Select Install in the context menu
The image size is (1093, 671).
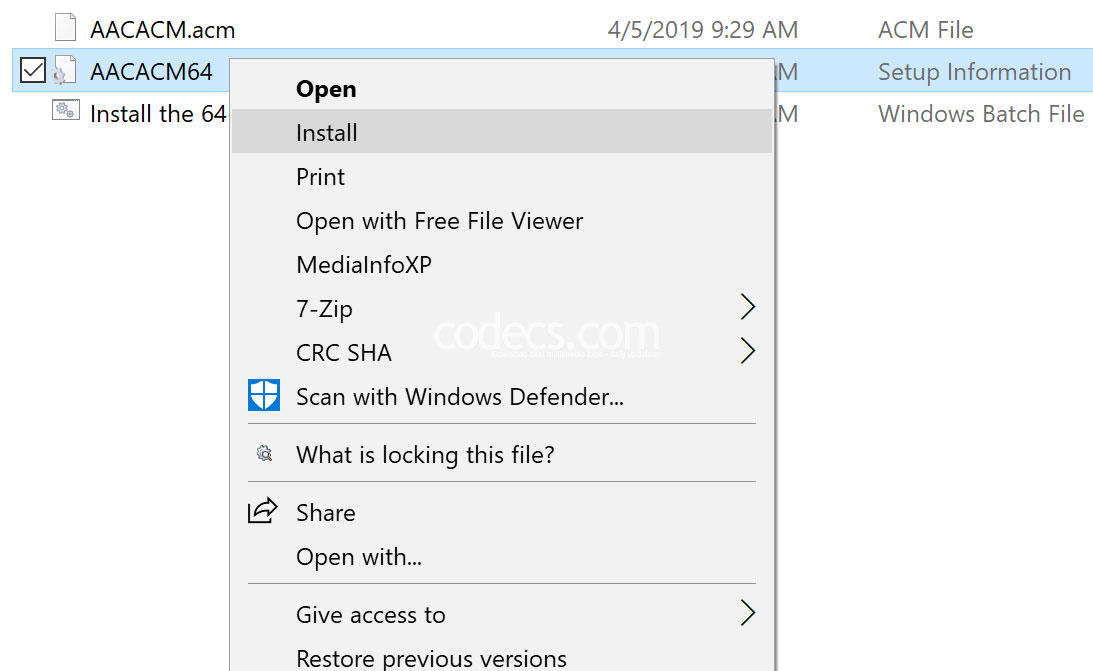(x=502, y=132)
